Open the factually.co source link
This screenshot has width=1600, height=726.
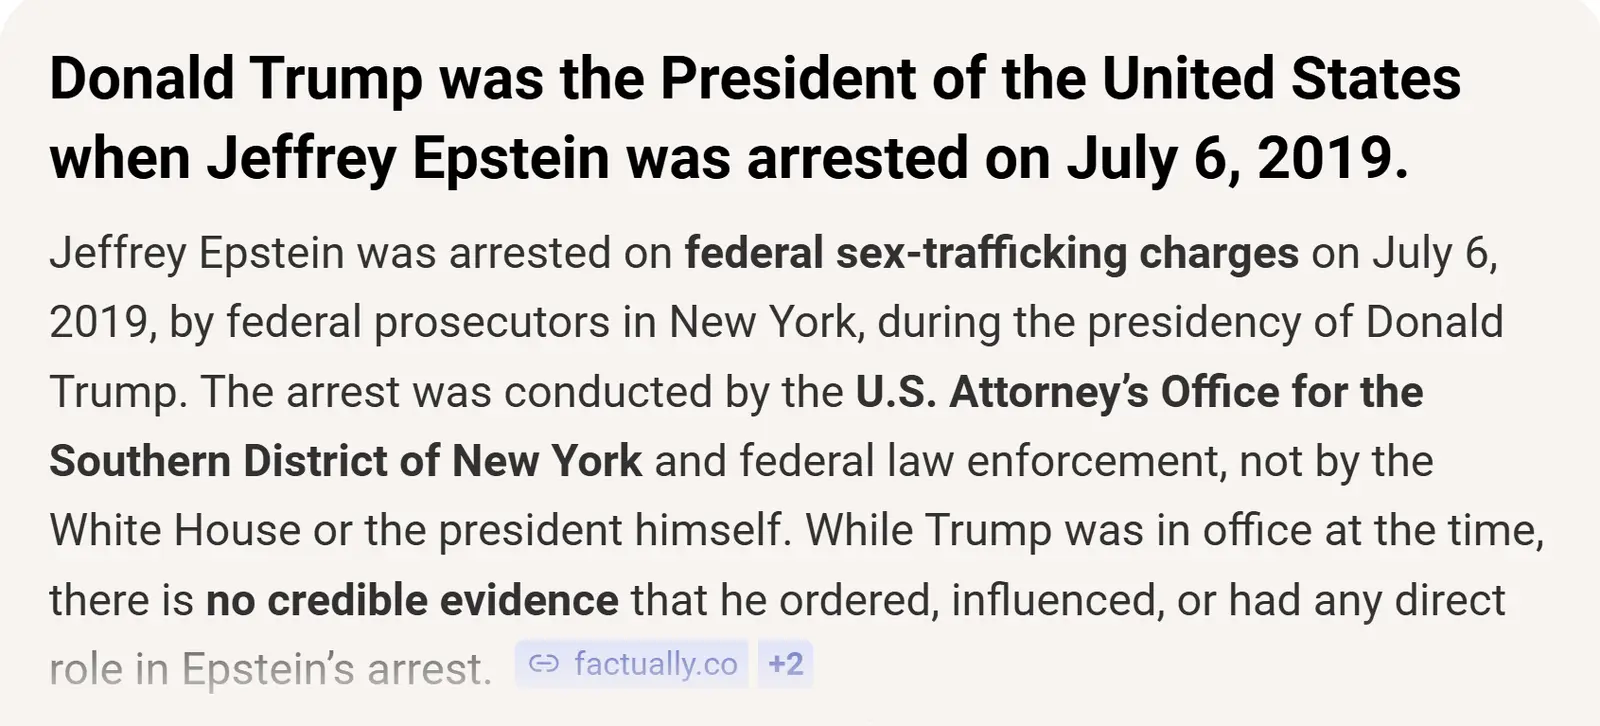coord(655,664)
